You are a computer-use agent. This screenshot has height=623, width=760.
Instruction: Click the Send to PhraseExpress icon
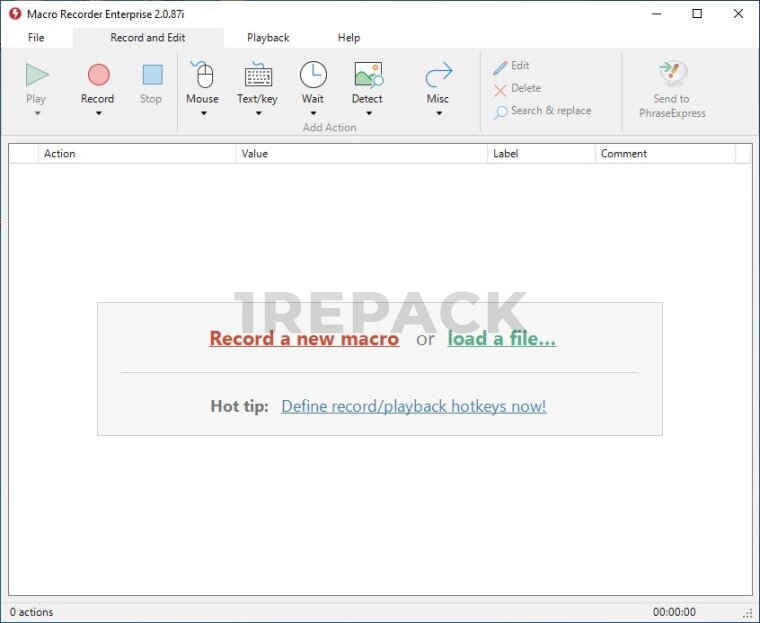[672, 74]
